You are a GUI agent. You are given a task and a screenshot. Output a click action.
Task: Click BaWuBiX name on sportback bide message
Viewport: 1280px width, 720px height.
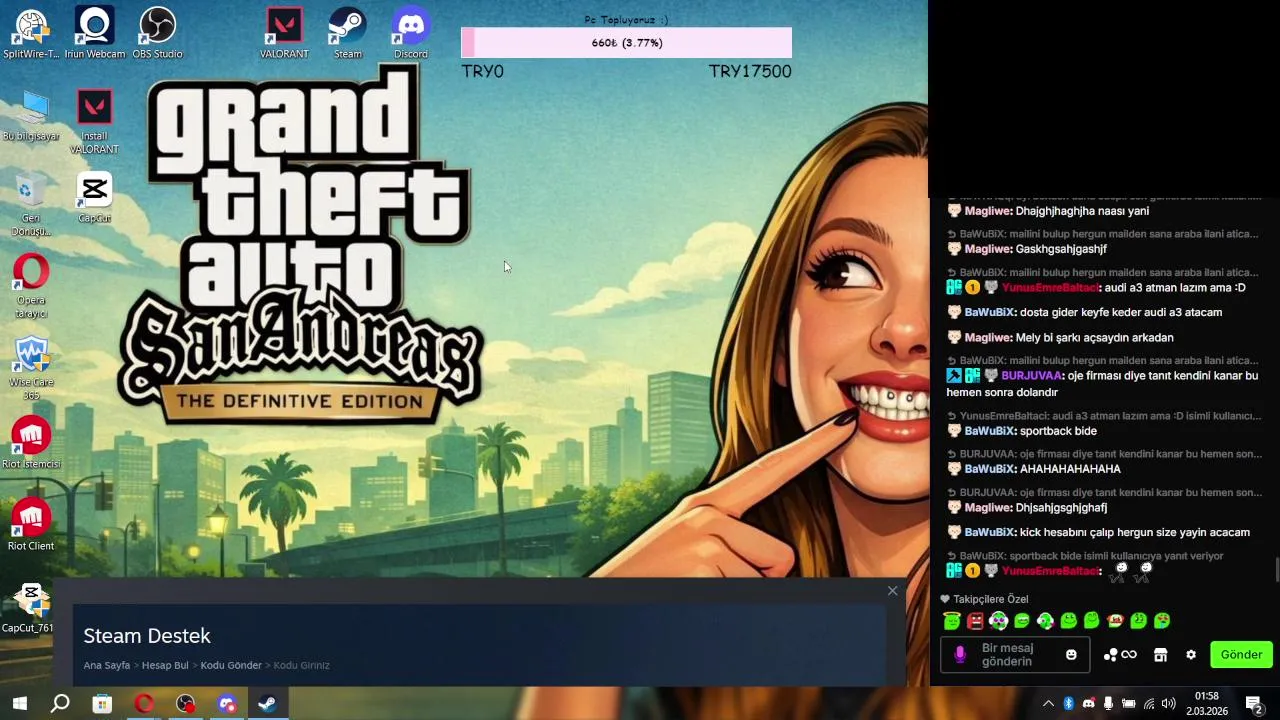990,431
